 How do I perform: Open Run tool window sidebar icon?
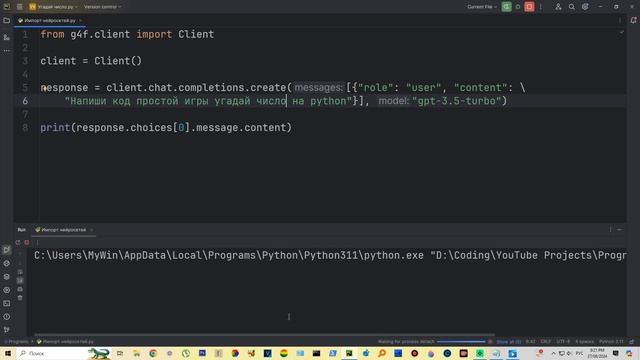point(7,250)
